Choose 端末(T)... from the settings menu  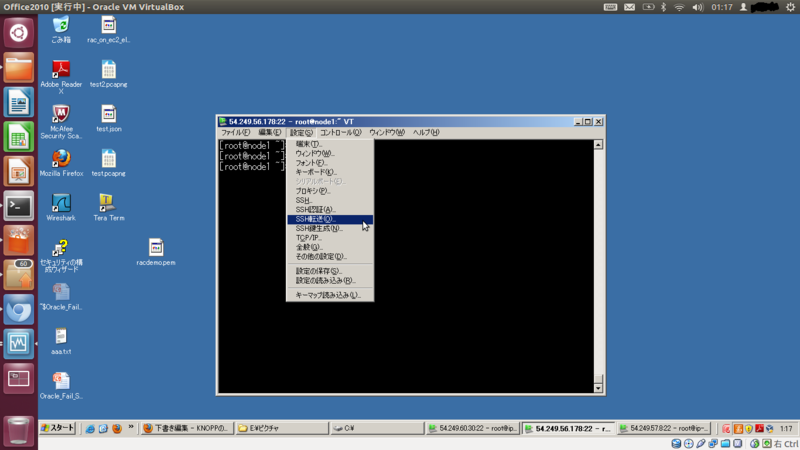330,144
